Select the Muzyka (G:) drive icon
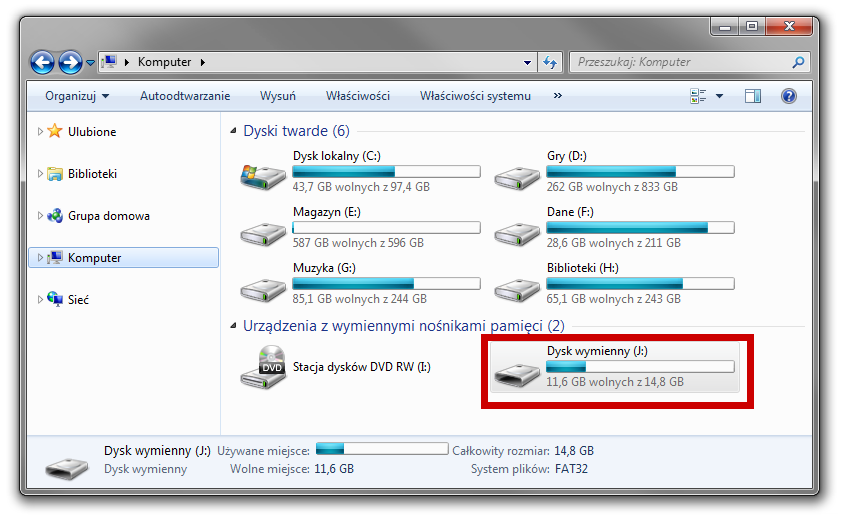This screenshot has width=843, height=520. pos(263,290)
